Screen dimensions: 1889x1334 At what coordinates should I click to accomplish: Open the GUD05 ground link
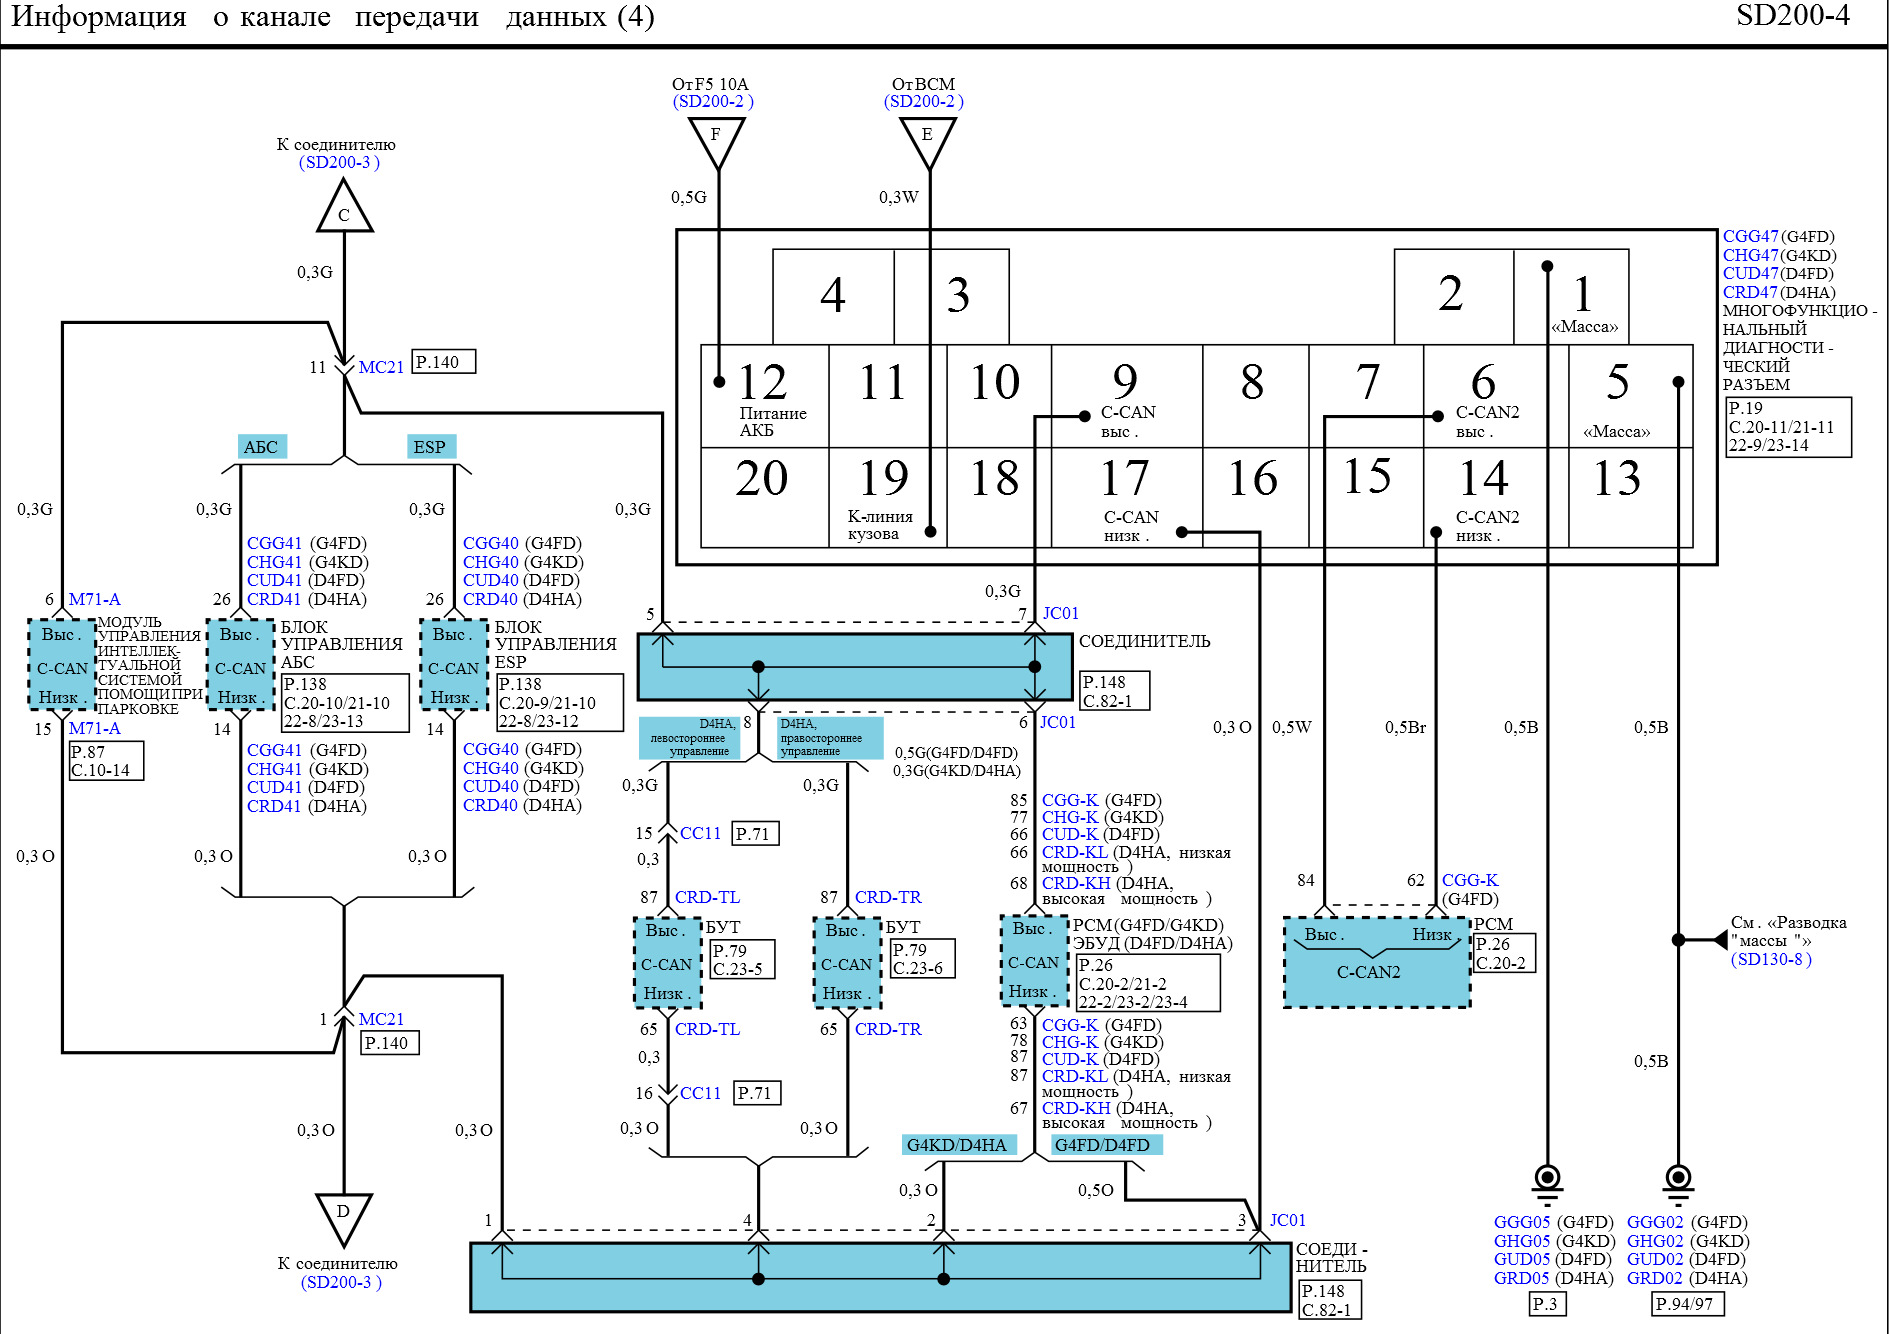[1522, 1259]
